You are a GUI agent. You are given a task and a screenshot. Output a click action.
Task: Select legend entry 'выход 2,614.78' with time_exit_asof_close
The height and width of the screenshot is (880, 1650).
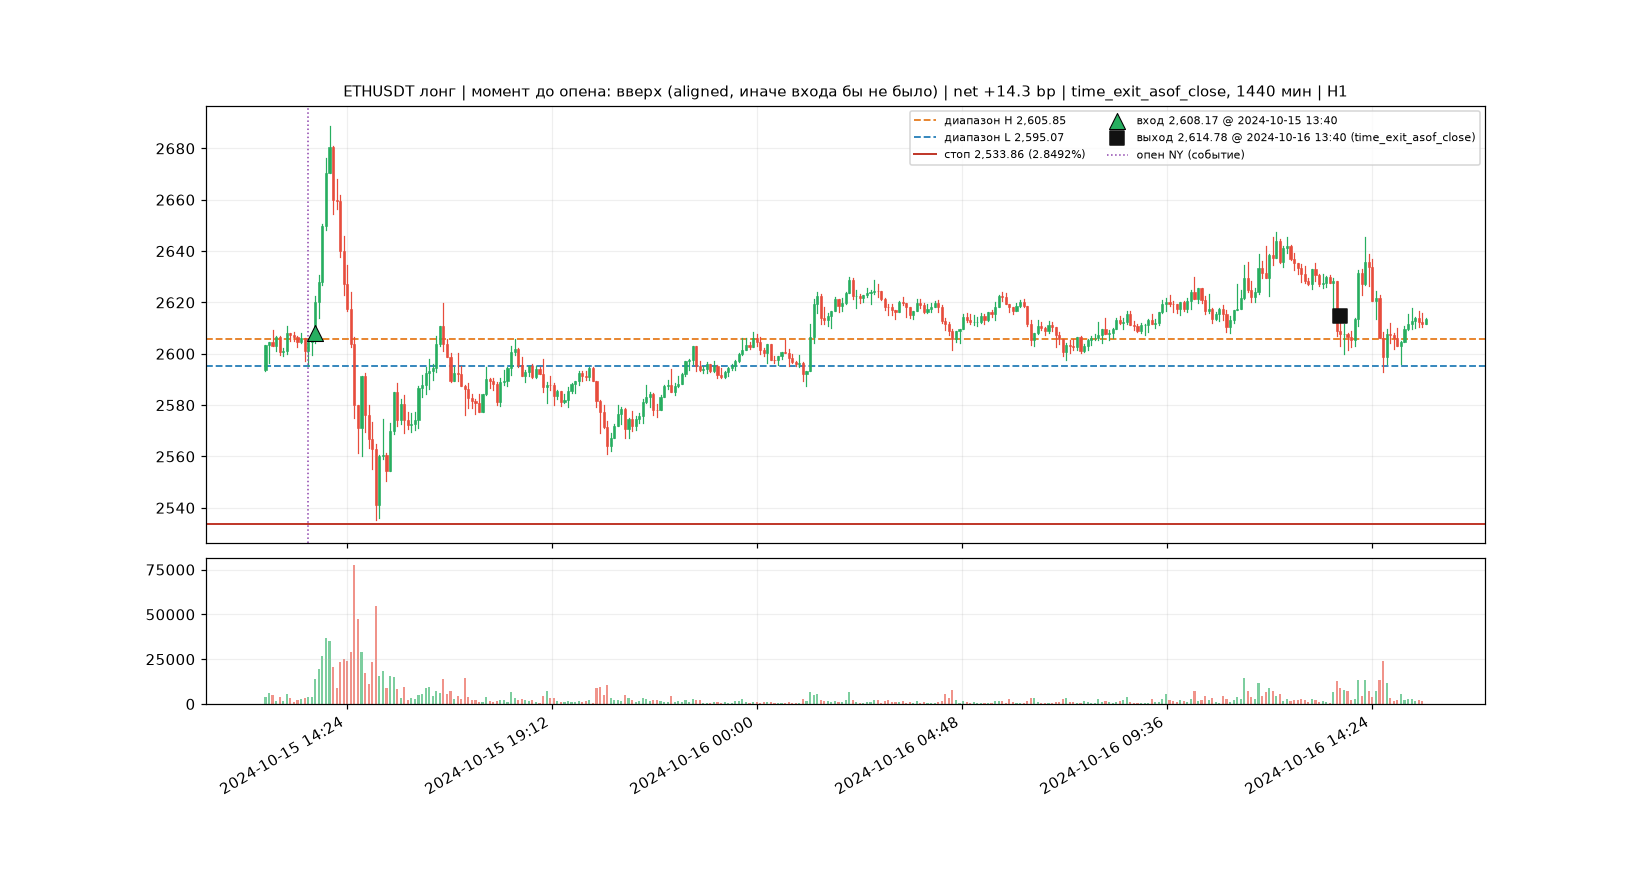pyautogui.click(x=1306, y=138)
